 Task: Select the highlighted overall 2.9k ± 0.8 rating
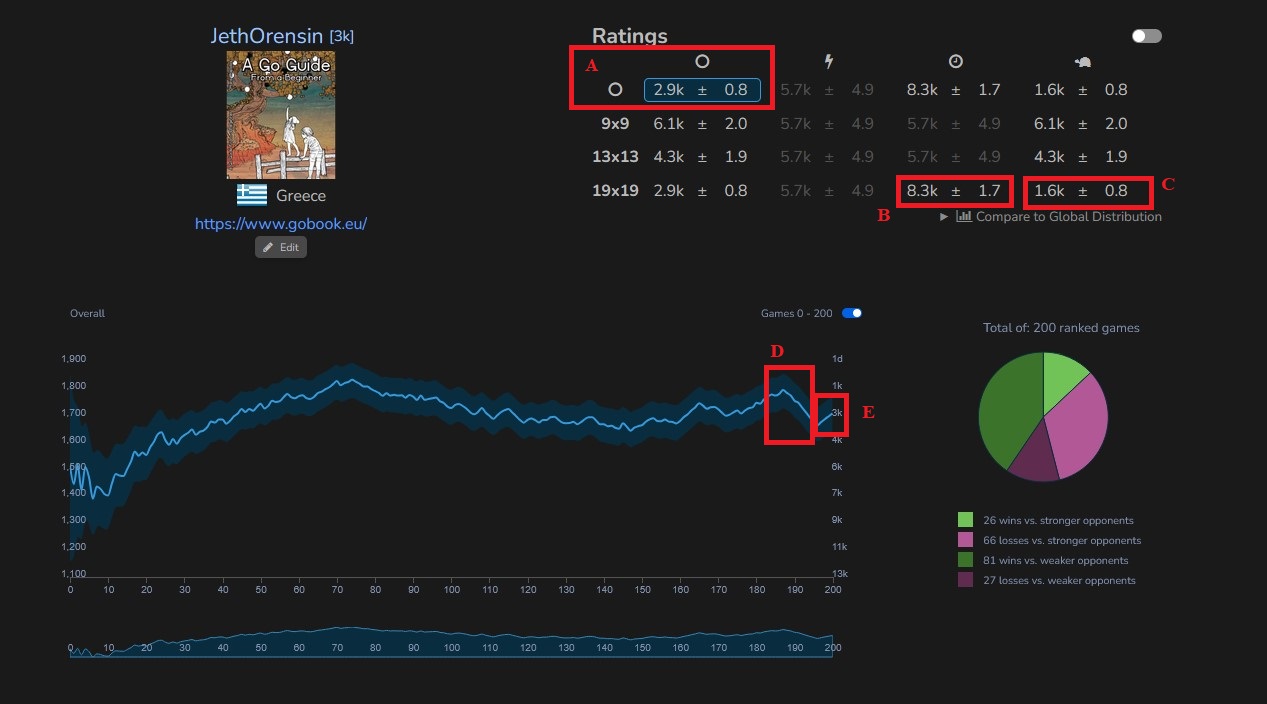tap(701, 90)
